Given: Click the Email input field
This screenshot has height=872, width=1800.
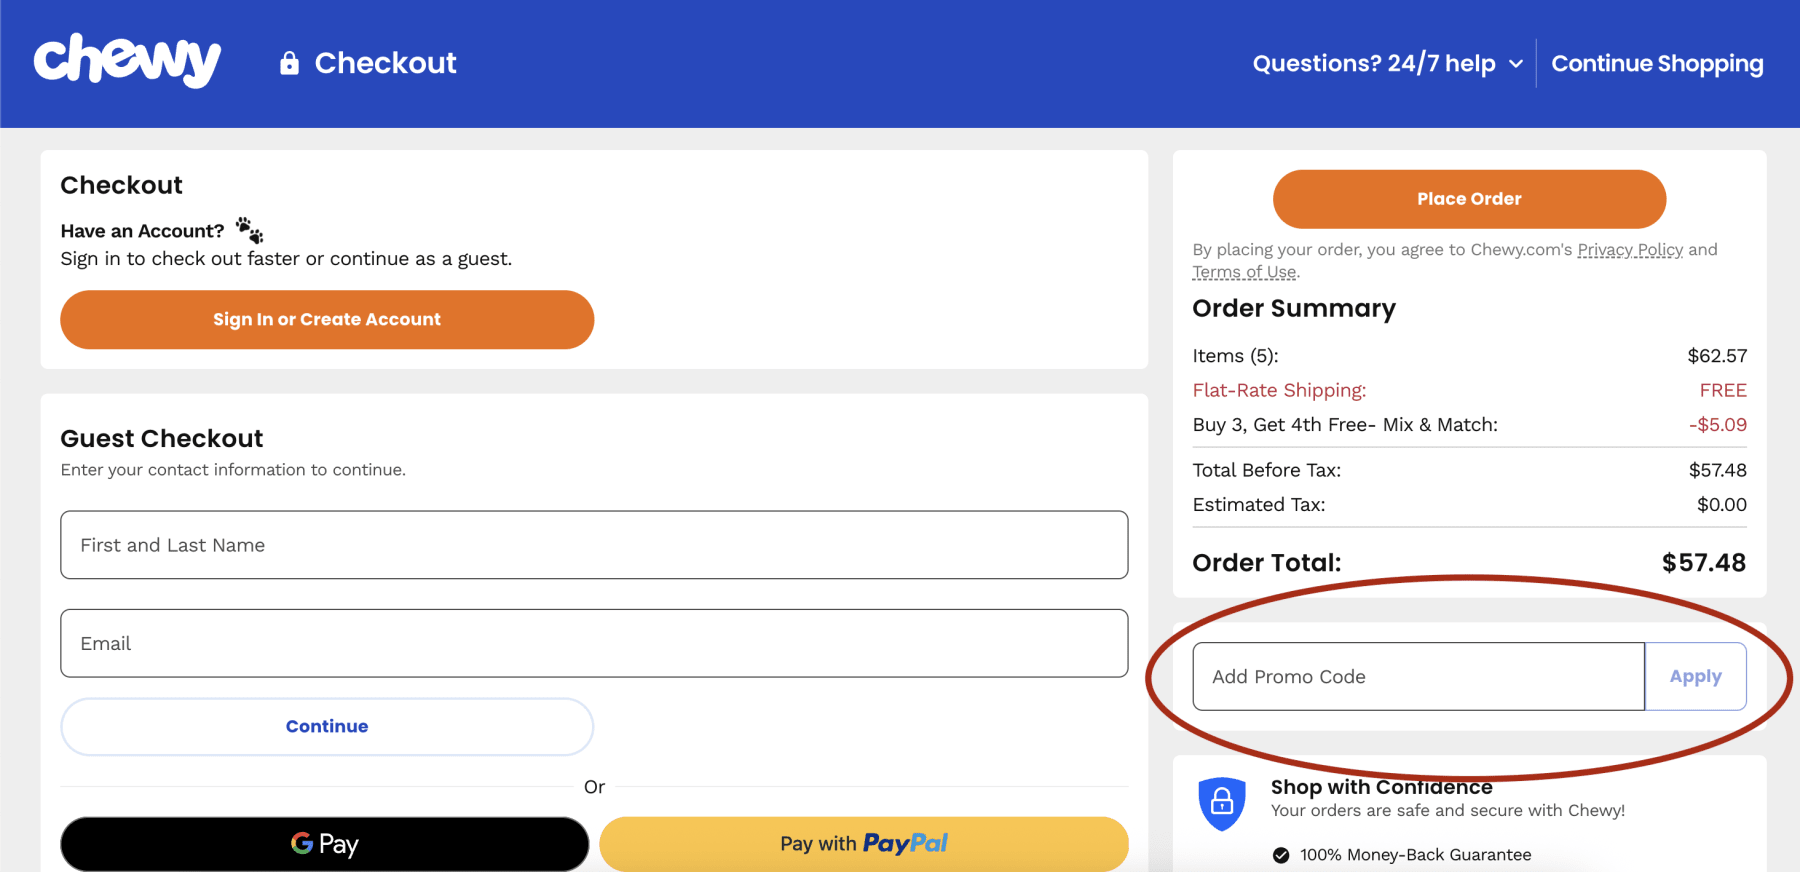Looking at the screenshot, I should (x=594, y=643).
